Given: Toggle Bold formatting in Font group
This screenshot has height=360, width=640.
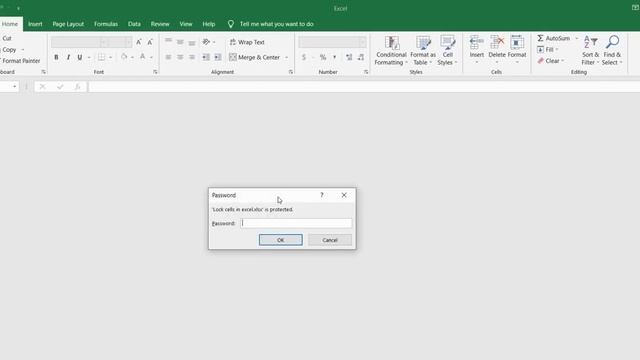Looking at the screenshot, I should point(56,57).
